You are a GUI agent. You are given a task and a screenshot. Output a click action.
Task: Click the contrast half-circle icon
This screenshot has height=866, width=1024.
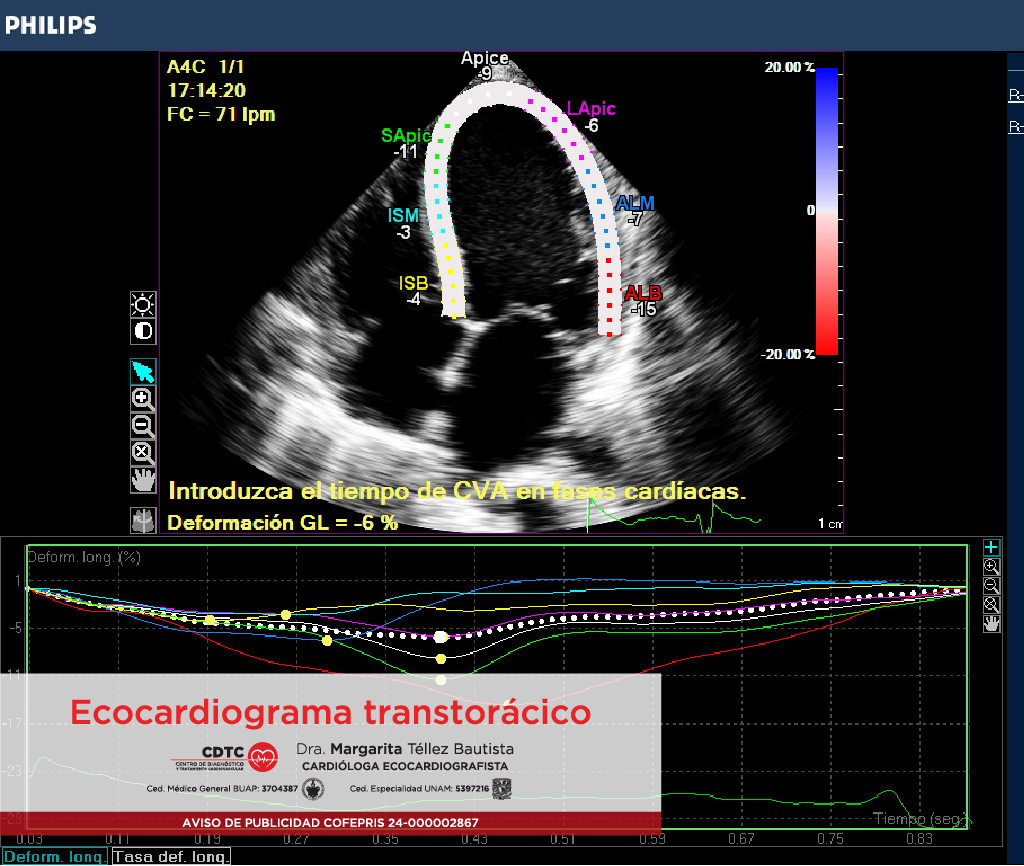pyautogui.click(x=144, y=331)
